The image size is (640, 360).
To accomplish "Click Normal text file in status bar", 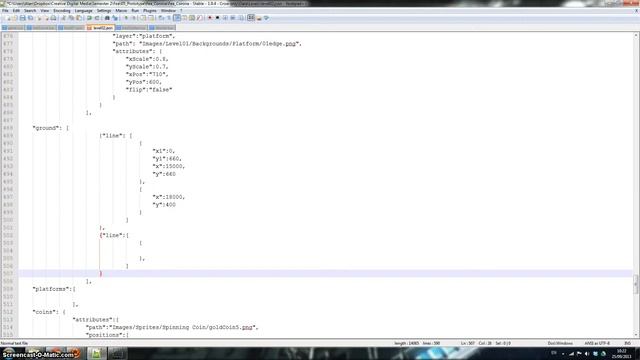I will tap(14, 343).
